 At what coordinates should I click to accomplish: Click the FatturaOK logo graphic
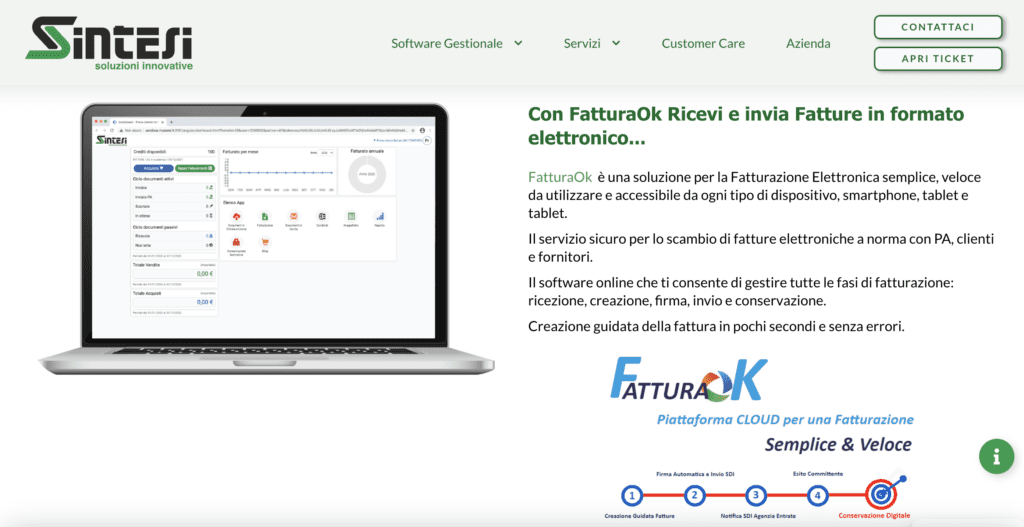[x=688, y=381]
